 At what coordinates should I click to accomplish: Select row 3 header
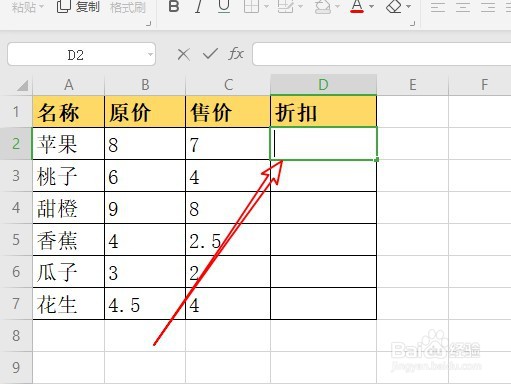[x=16, y=176]
